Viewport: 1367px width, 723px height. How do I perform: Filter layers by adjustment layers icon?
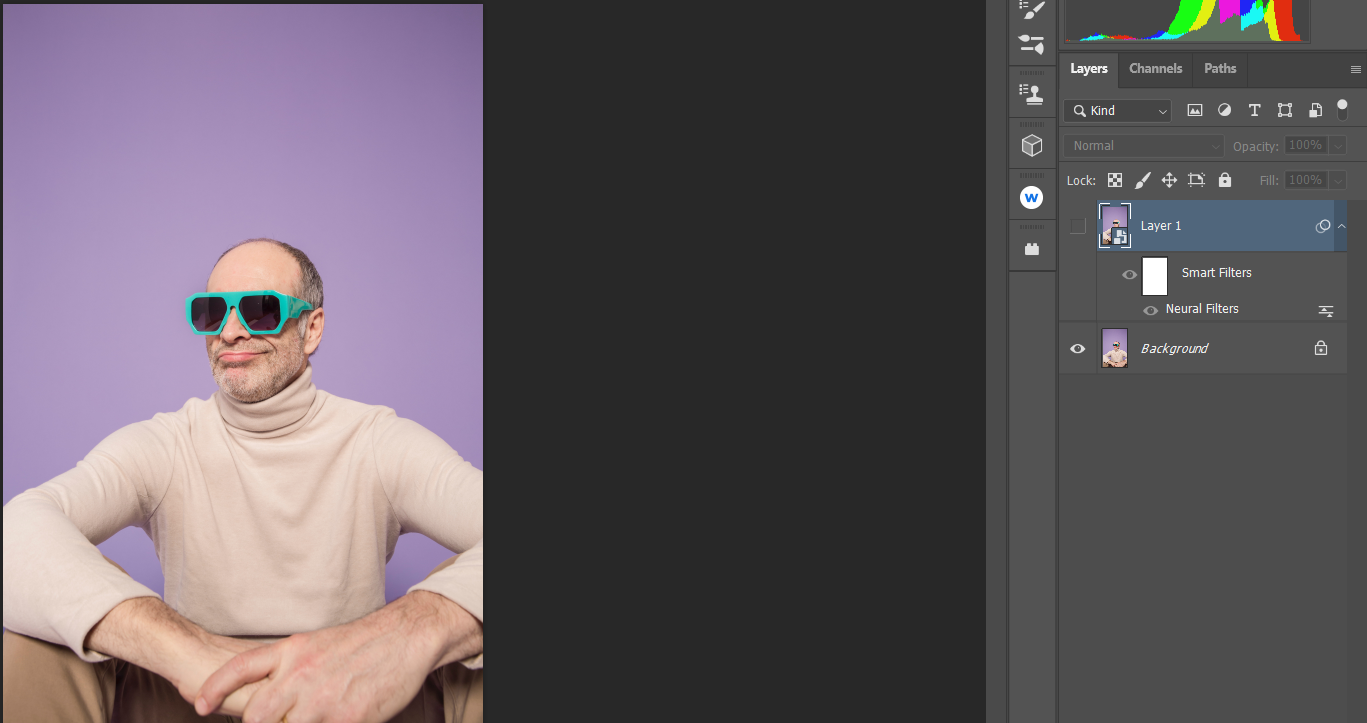pyautogui.click(x=1224, y=110)
